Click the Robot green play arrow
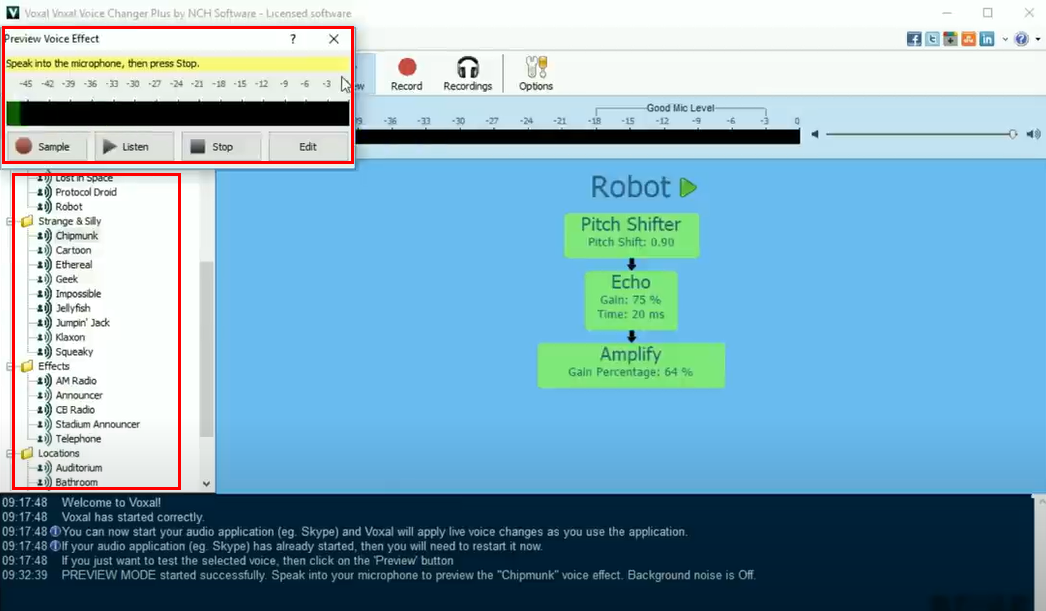The height and width of the screenshot is (611, 1046). [x=688, y=187]
